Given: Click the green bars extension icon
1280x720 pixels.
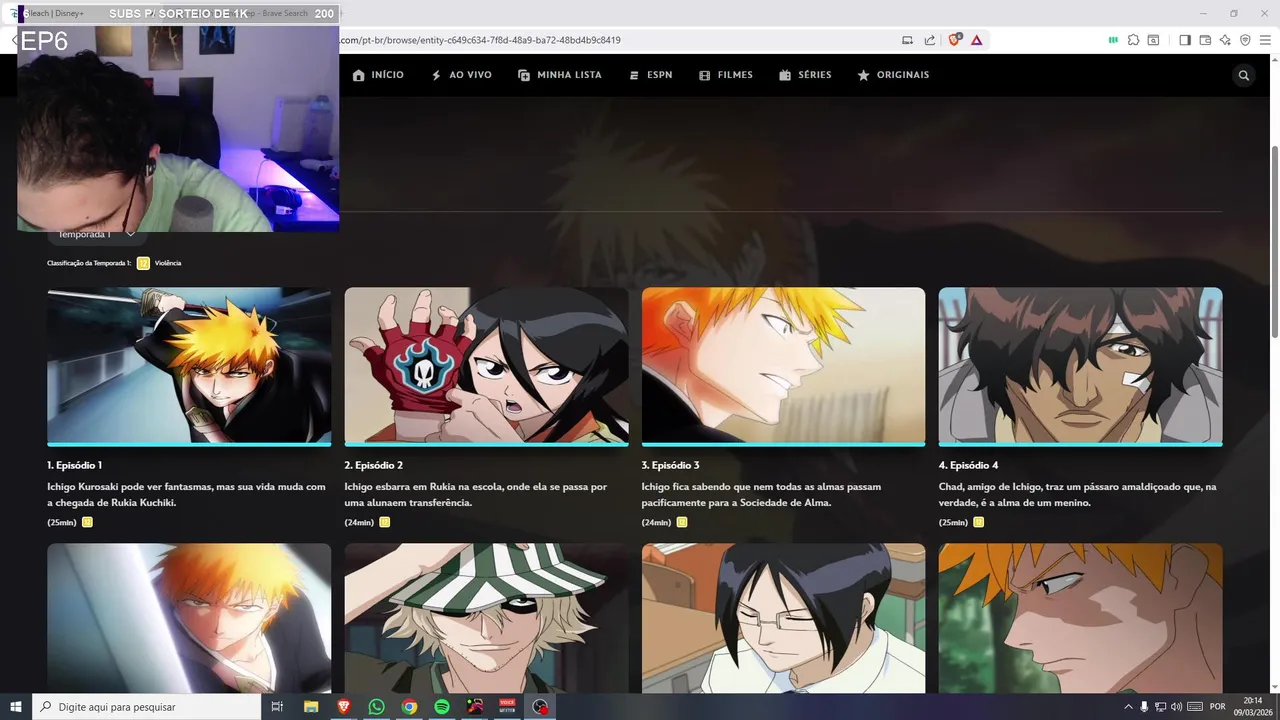Looking at the screenshot, I should [x=1113, y=40].
